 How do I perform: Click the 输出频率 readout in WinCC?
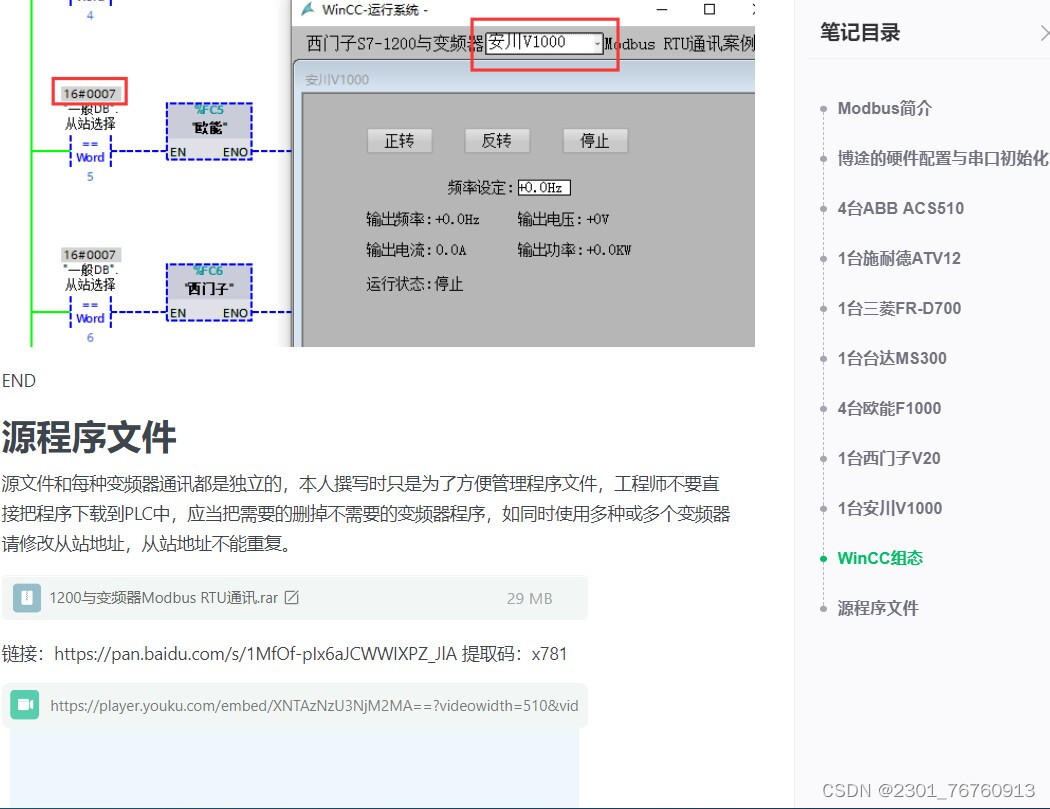(423, 219)
